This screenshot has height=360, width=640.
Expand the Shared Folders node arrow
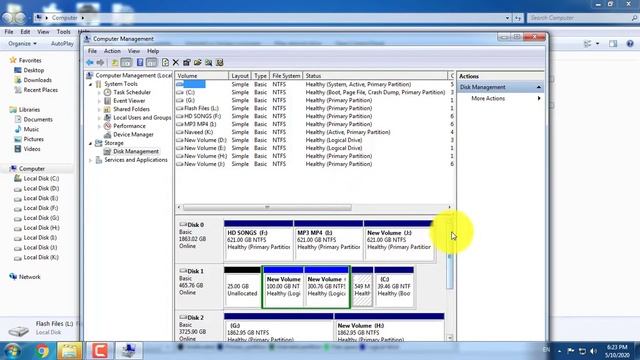click(x=99, y=109)
